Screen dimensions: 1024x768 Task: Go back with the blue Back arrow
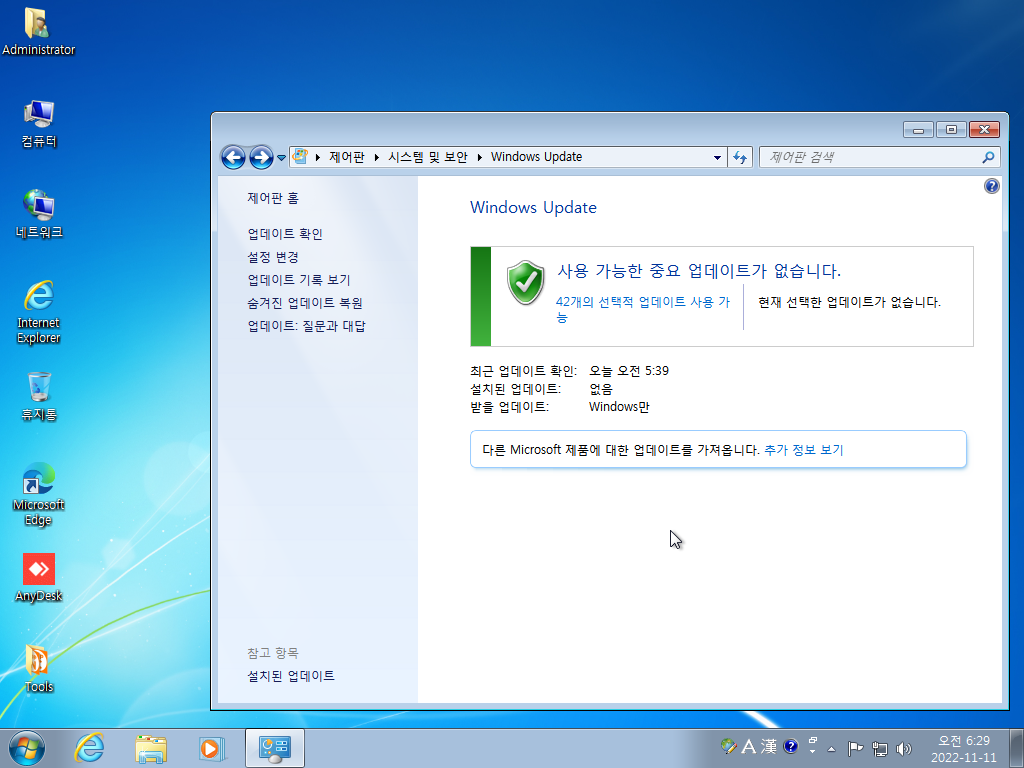click(233, 157)
